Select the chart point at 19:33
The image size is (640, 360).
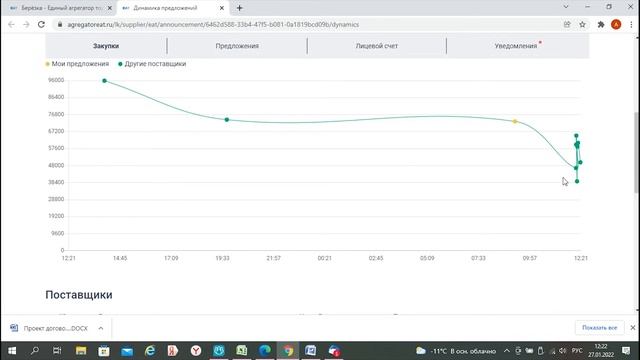point(227,120)
